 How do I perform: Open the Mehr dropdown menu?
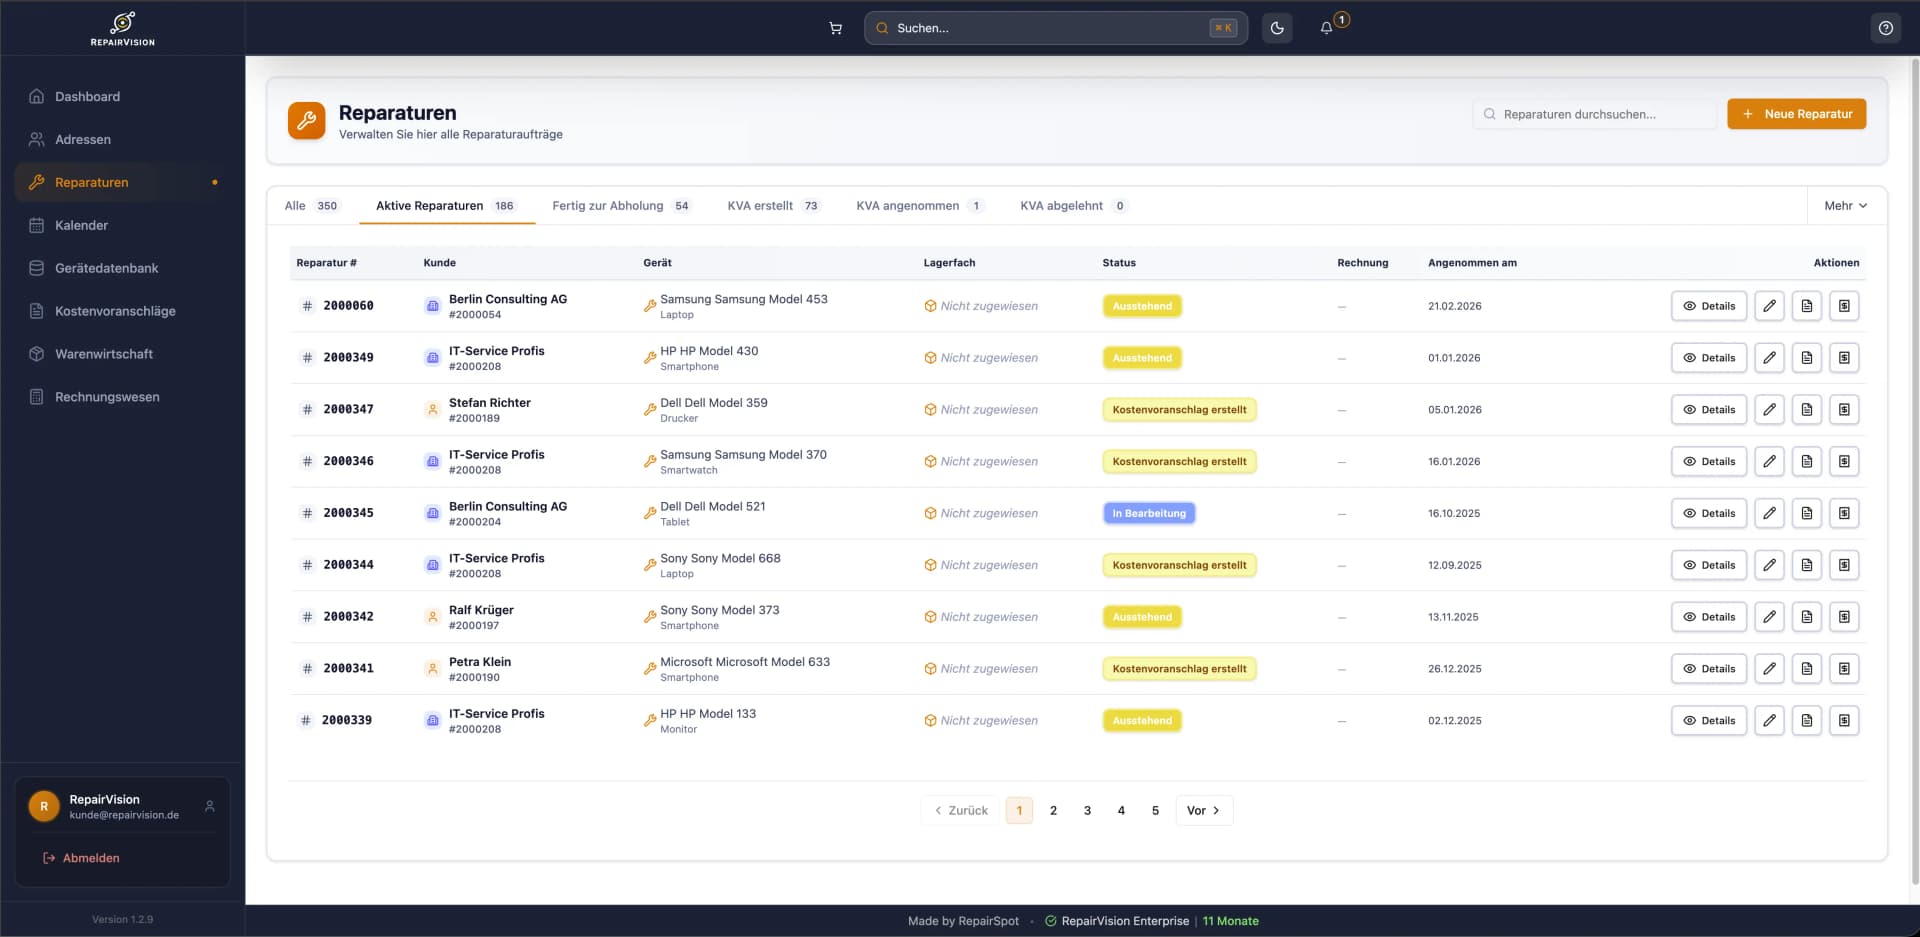click(1845, 205)
